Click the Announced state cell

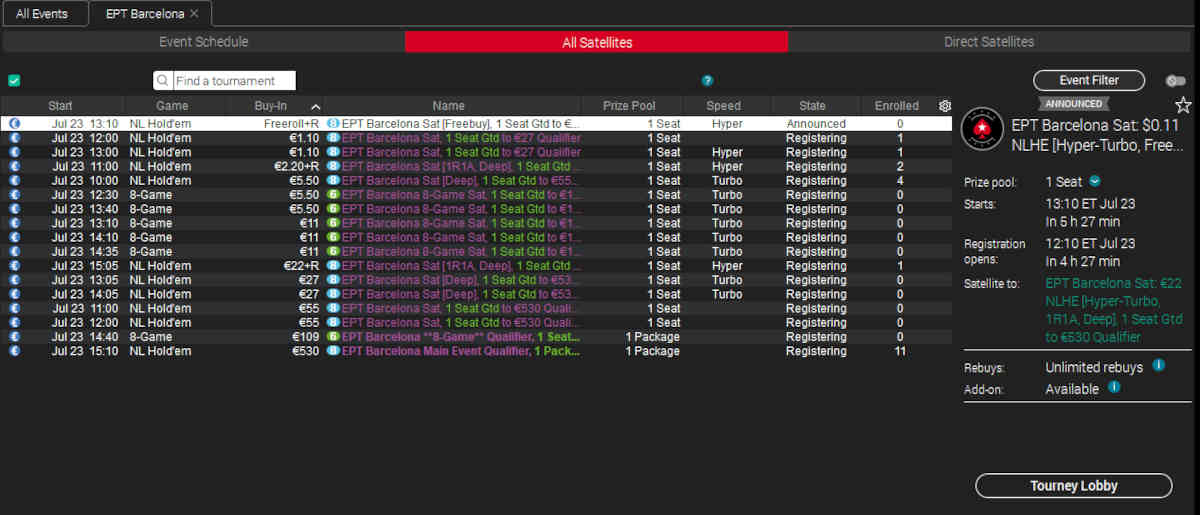pyautogui.click(x=816, y=124)
